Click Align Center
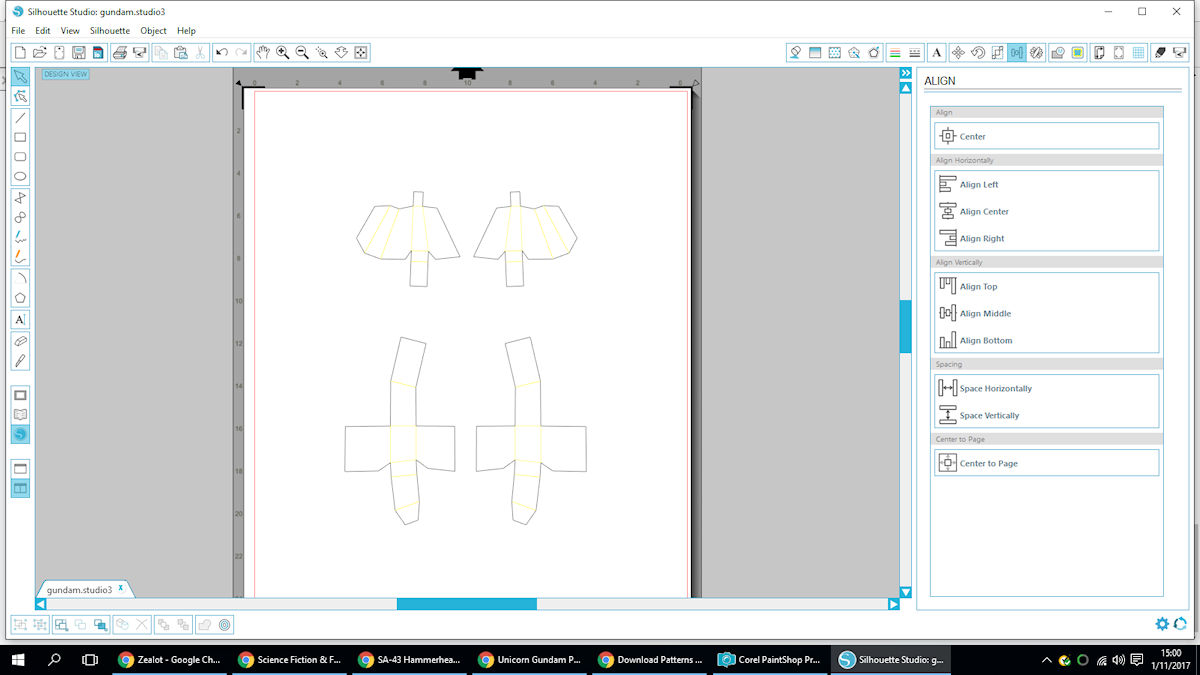 click(x=1046, y=211)
